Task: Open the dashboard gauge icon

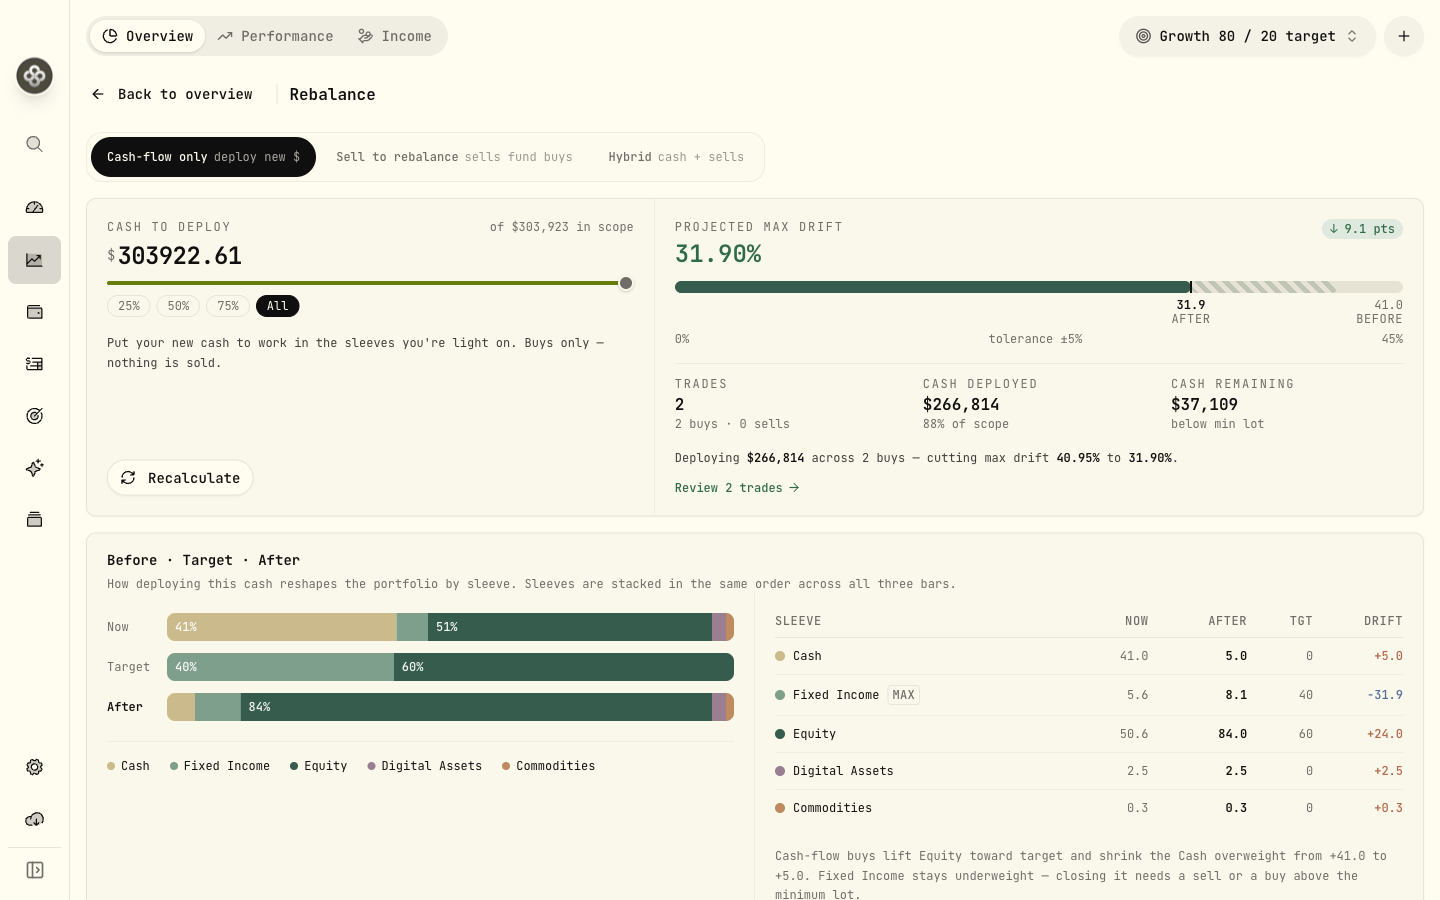Action: (x=34, y=208)
